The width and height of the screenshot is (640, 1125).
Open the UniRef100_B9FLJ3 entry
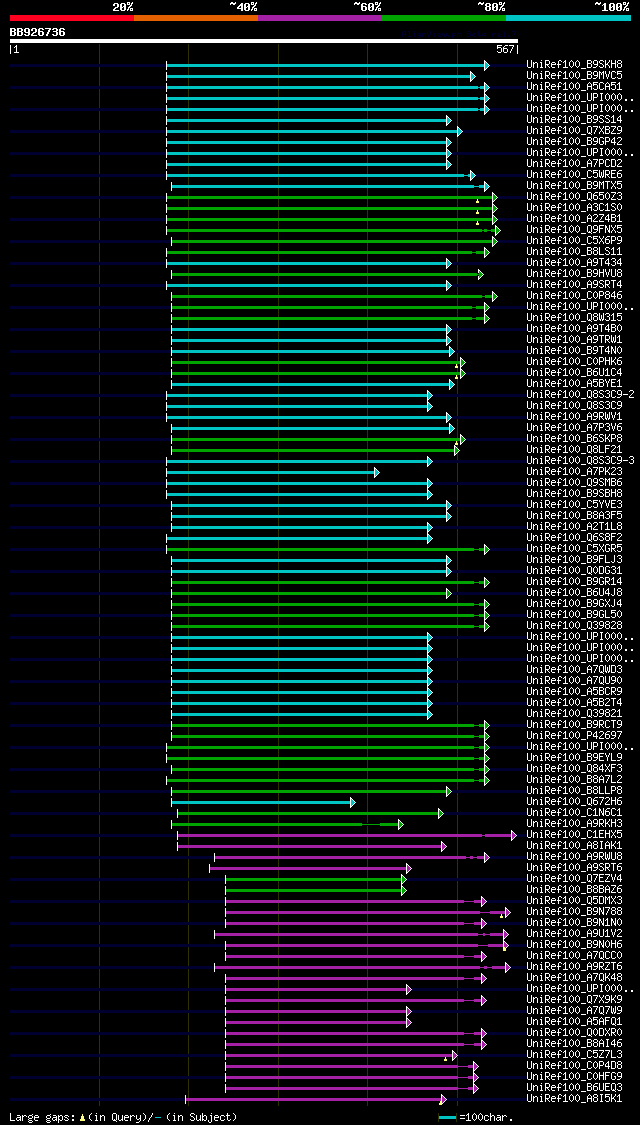pyautogui.click(x=574, y=560)
